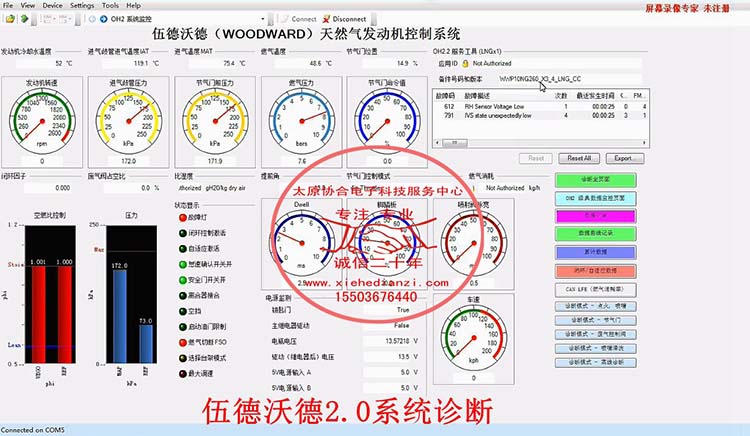Click the padlock icon beside Not Authorized
Image resolution: width=750 pixels, height=436 pixels.
[x=465, y=63]
